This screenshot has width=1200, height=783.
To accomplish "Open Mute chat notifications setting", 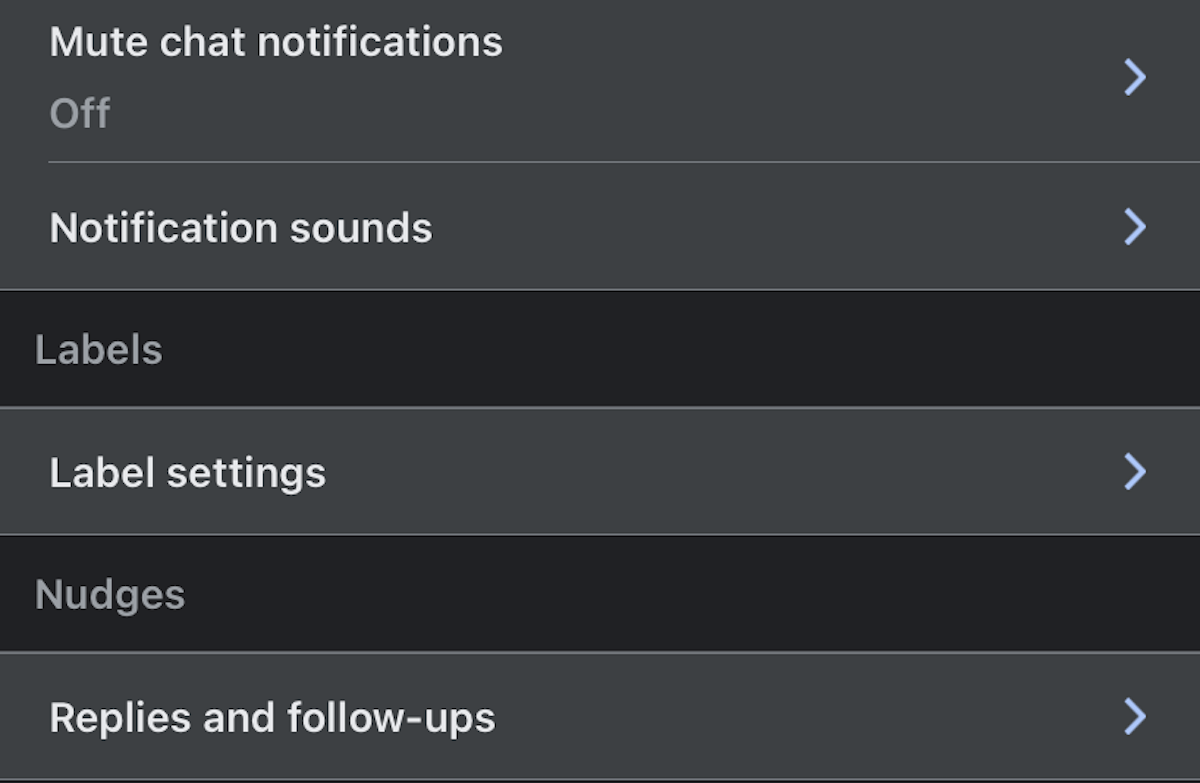I will click(x=600, y=77).
